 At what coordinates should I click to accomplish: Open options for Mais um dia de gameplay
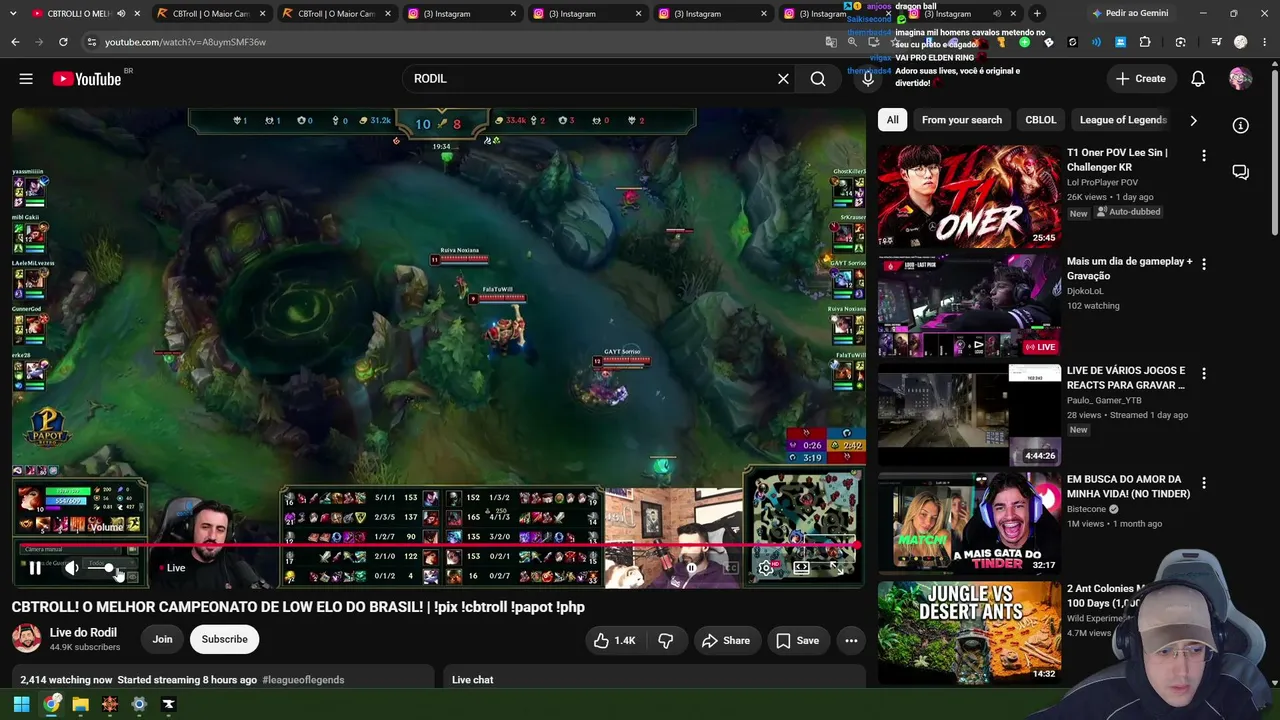coord(1204,264)
